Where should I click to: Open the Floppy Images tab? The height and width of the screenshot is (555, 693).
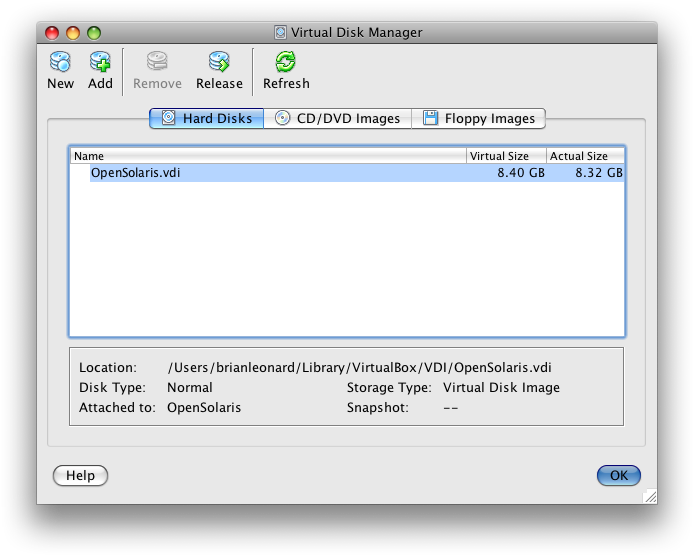pos(479,118)
